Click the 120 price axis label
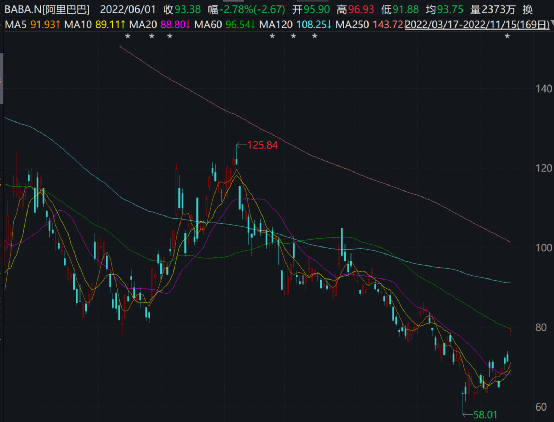Image resolution: width=554 pixels, height=422 pixels. [x=543, y=168]
